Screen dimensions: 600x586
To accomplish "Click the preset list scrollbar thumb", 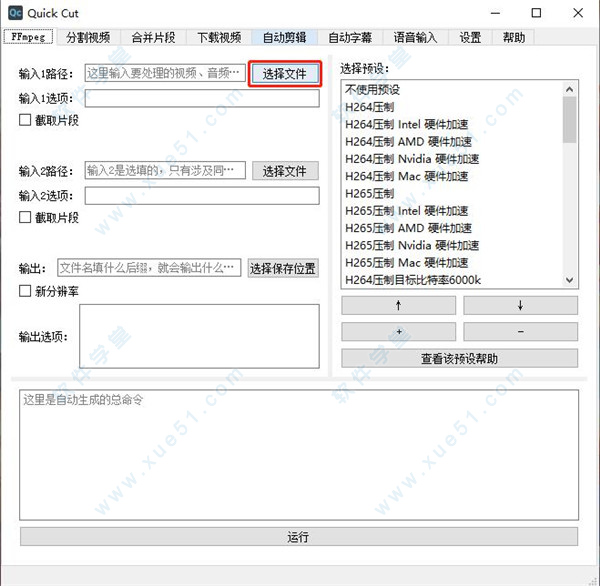I will pyautogui.click(x=569, y=119).
